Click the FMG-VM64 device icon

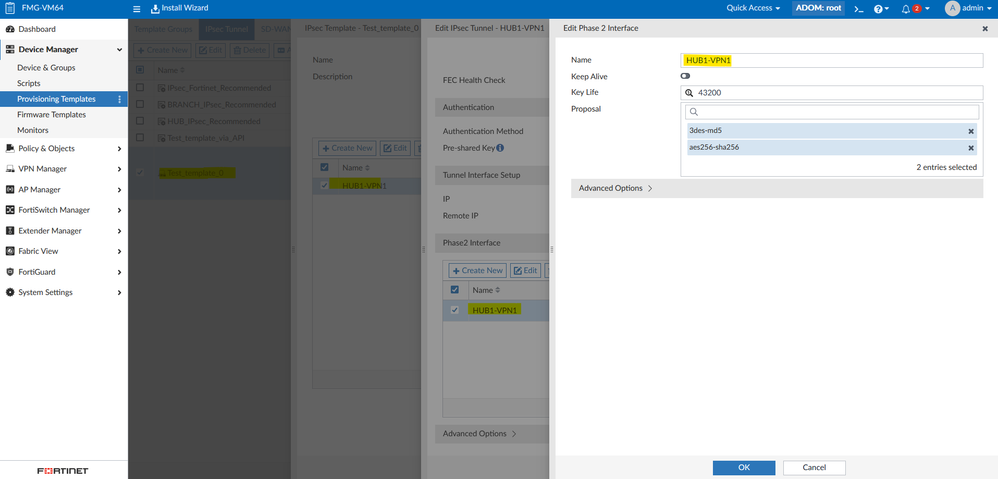pyautogui.click(x=10, y=8)
